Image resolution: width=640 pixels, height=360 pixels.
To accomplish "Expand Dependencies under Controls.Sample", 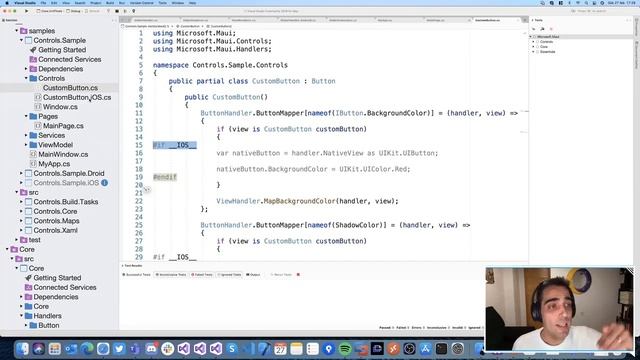I will coord(26,69).
